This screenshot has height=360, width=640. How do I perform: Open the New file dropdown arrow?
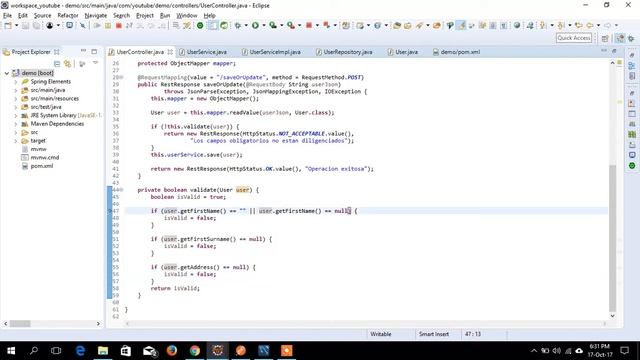[16, 25]
